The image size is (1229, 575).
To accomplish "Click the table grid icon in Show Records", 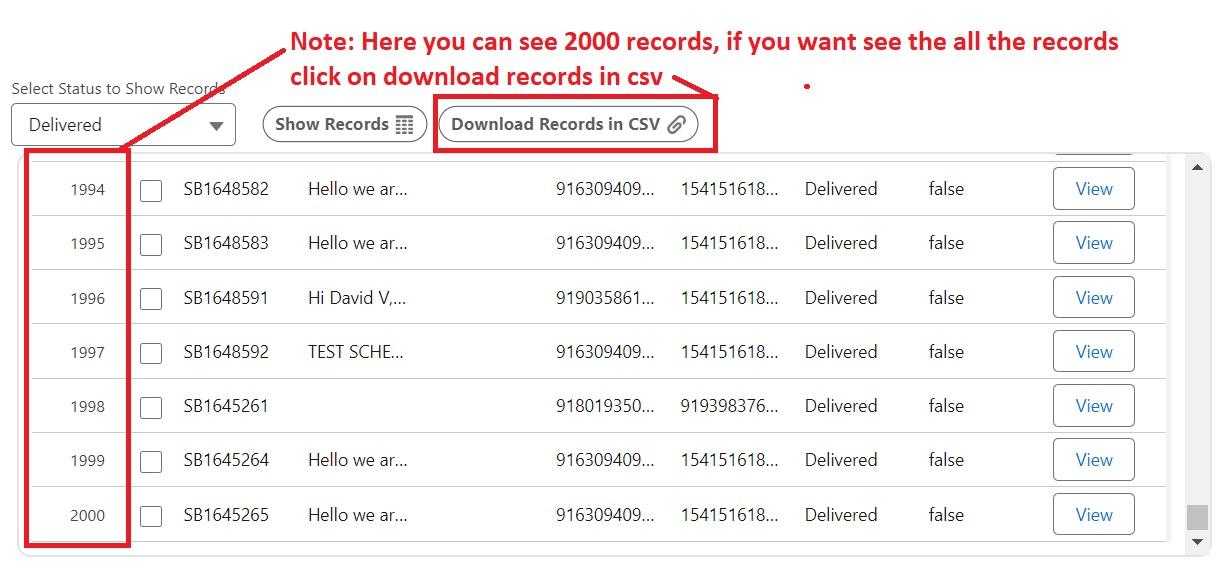I will [x=404, y=125].
